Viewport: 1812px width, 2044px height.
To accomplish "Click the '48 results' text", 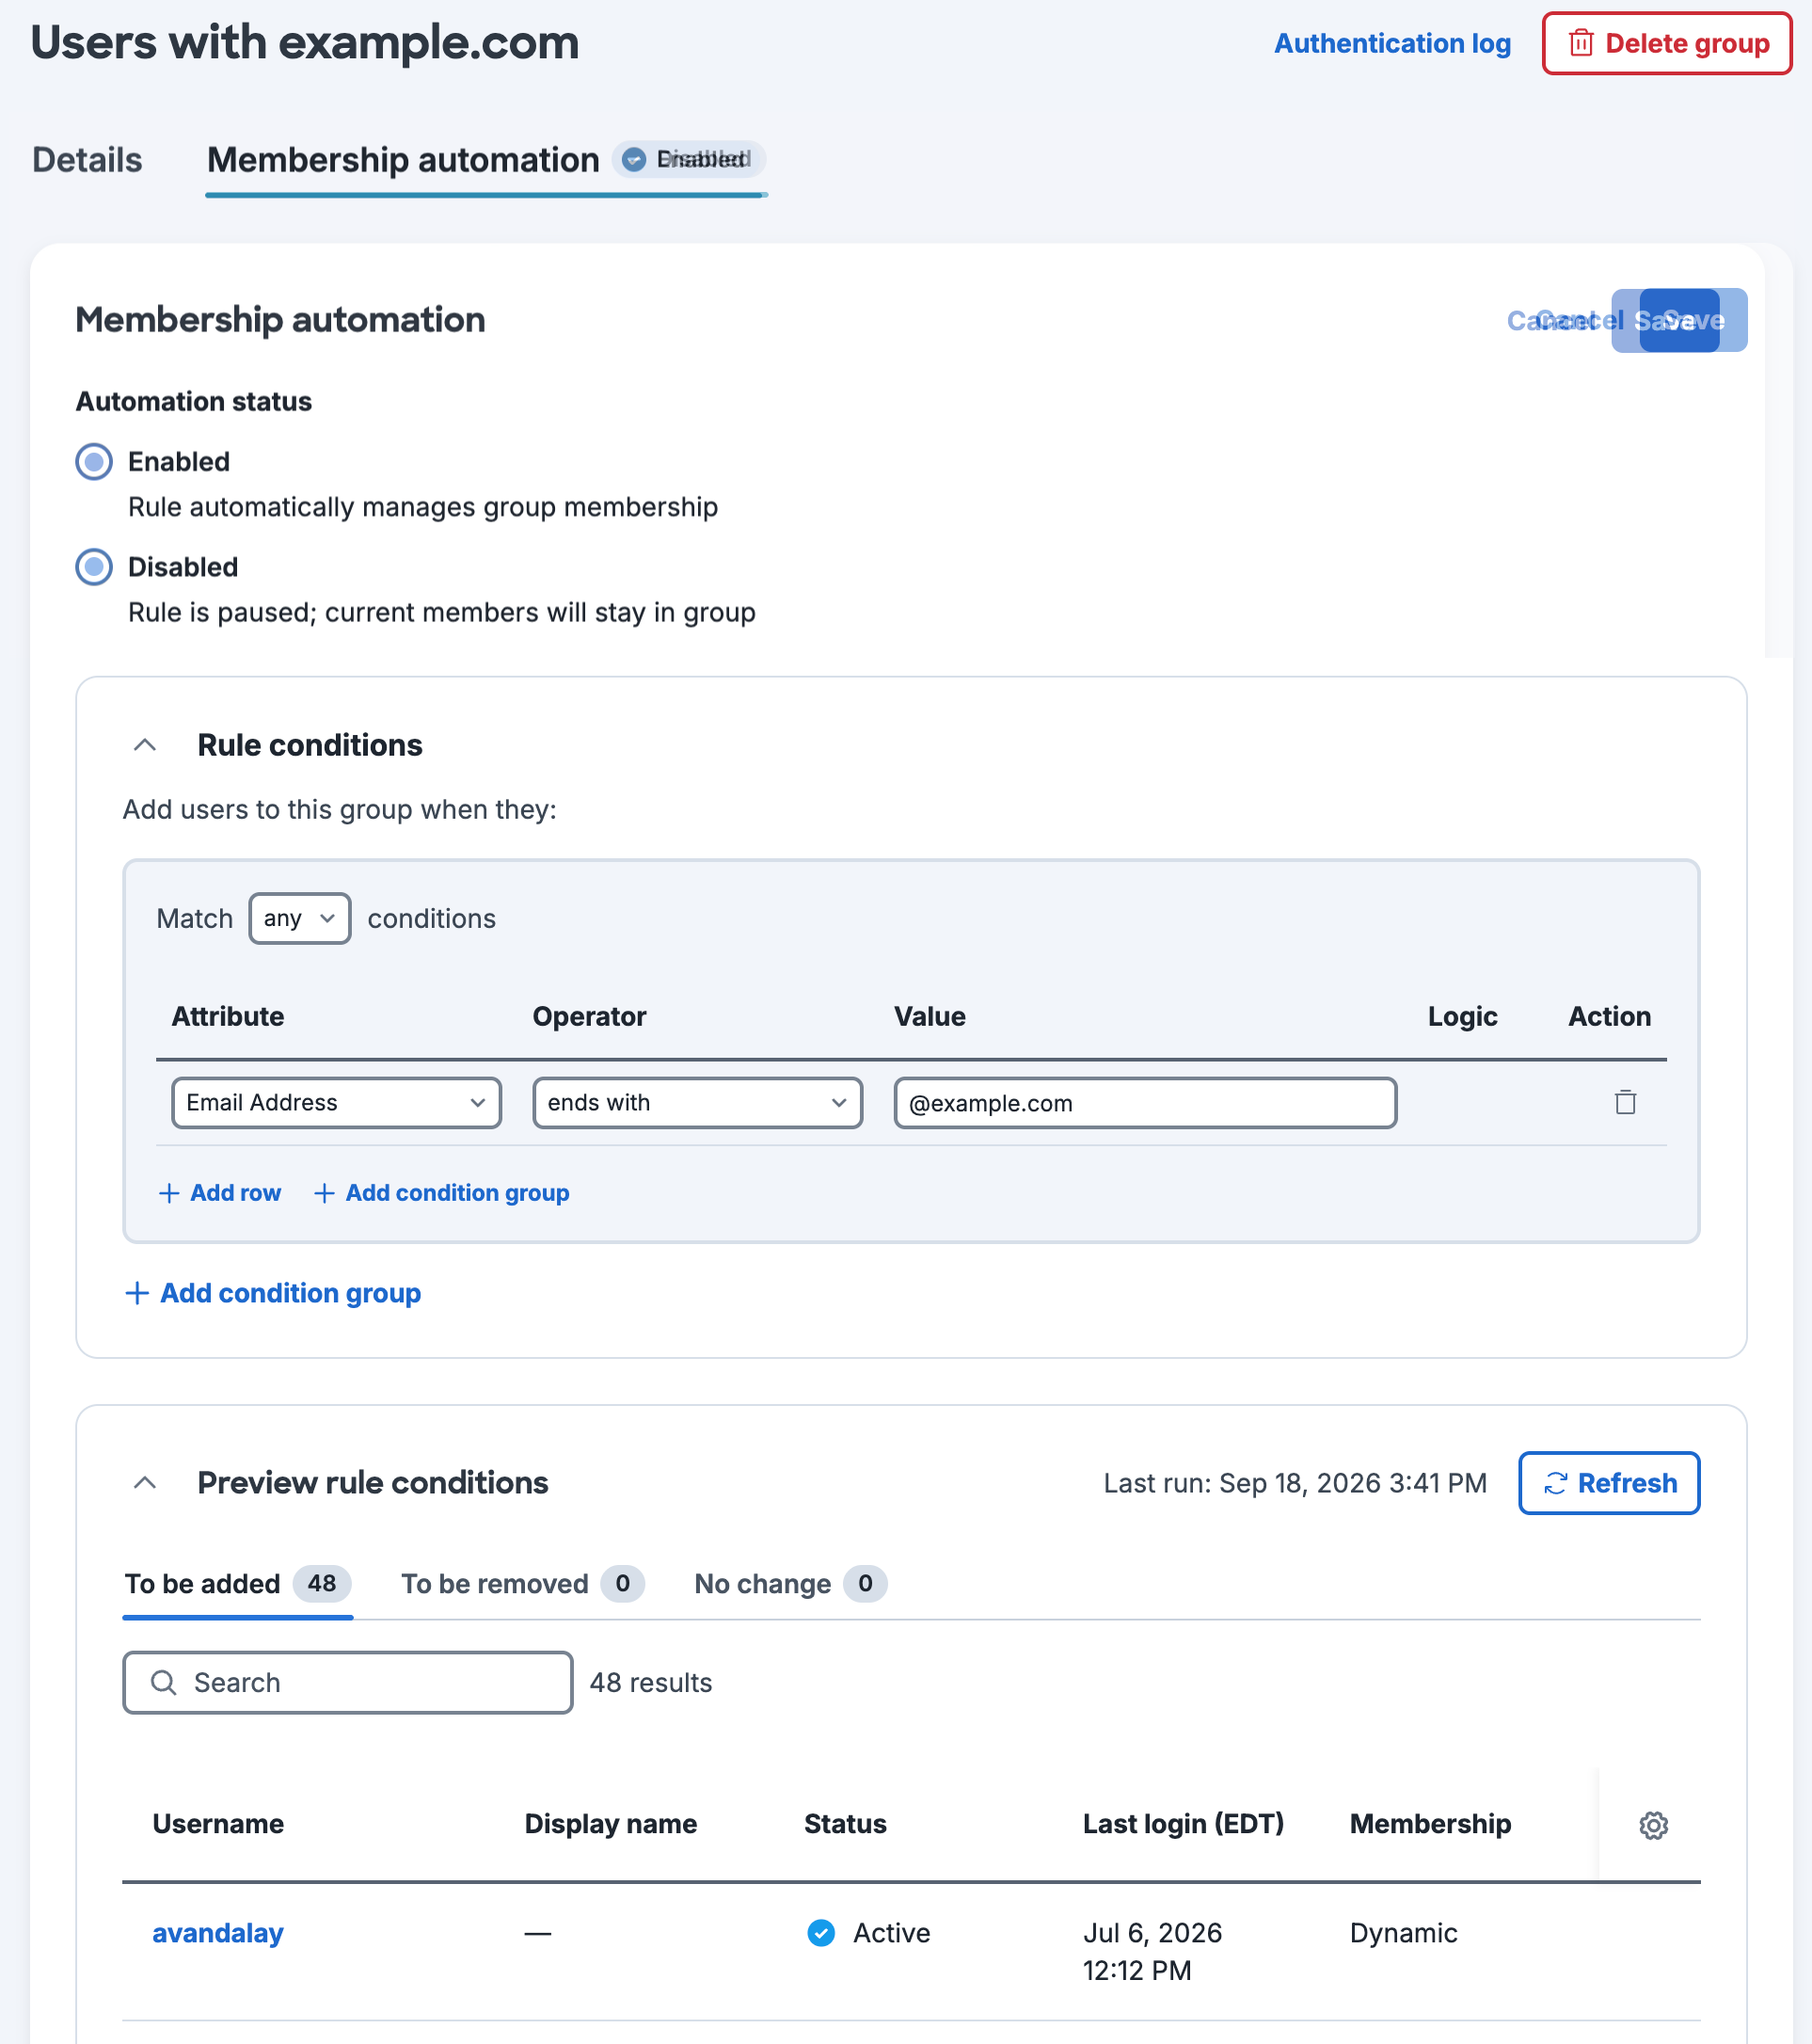I will point(651,1682).
